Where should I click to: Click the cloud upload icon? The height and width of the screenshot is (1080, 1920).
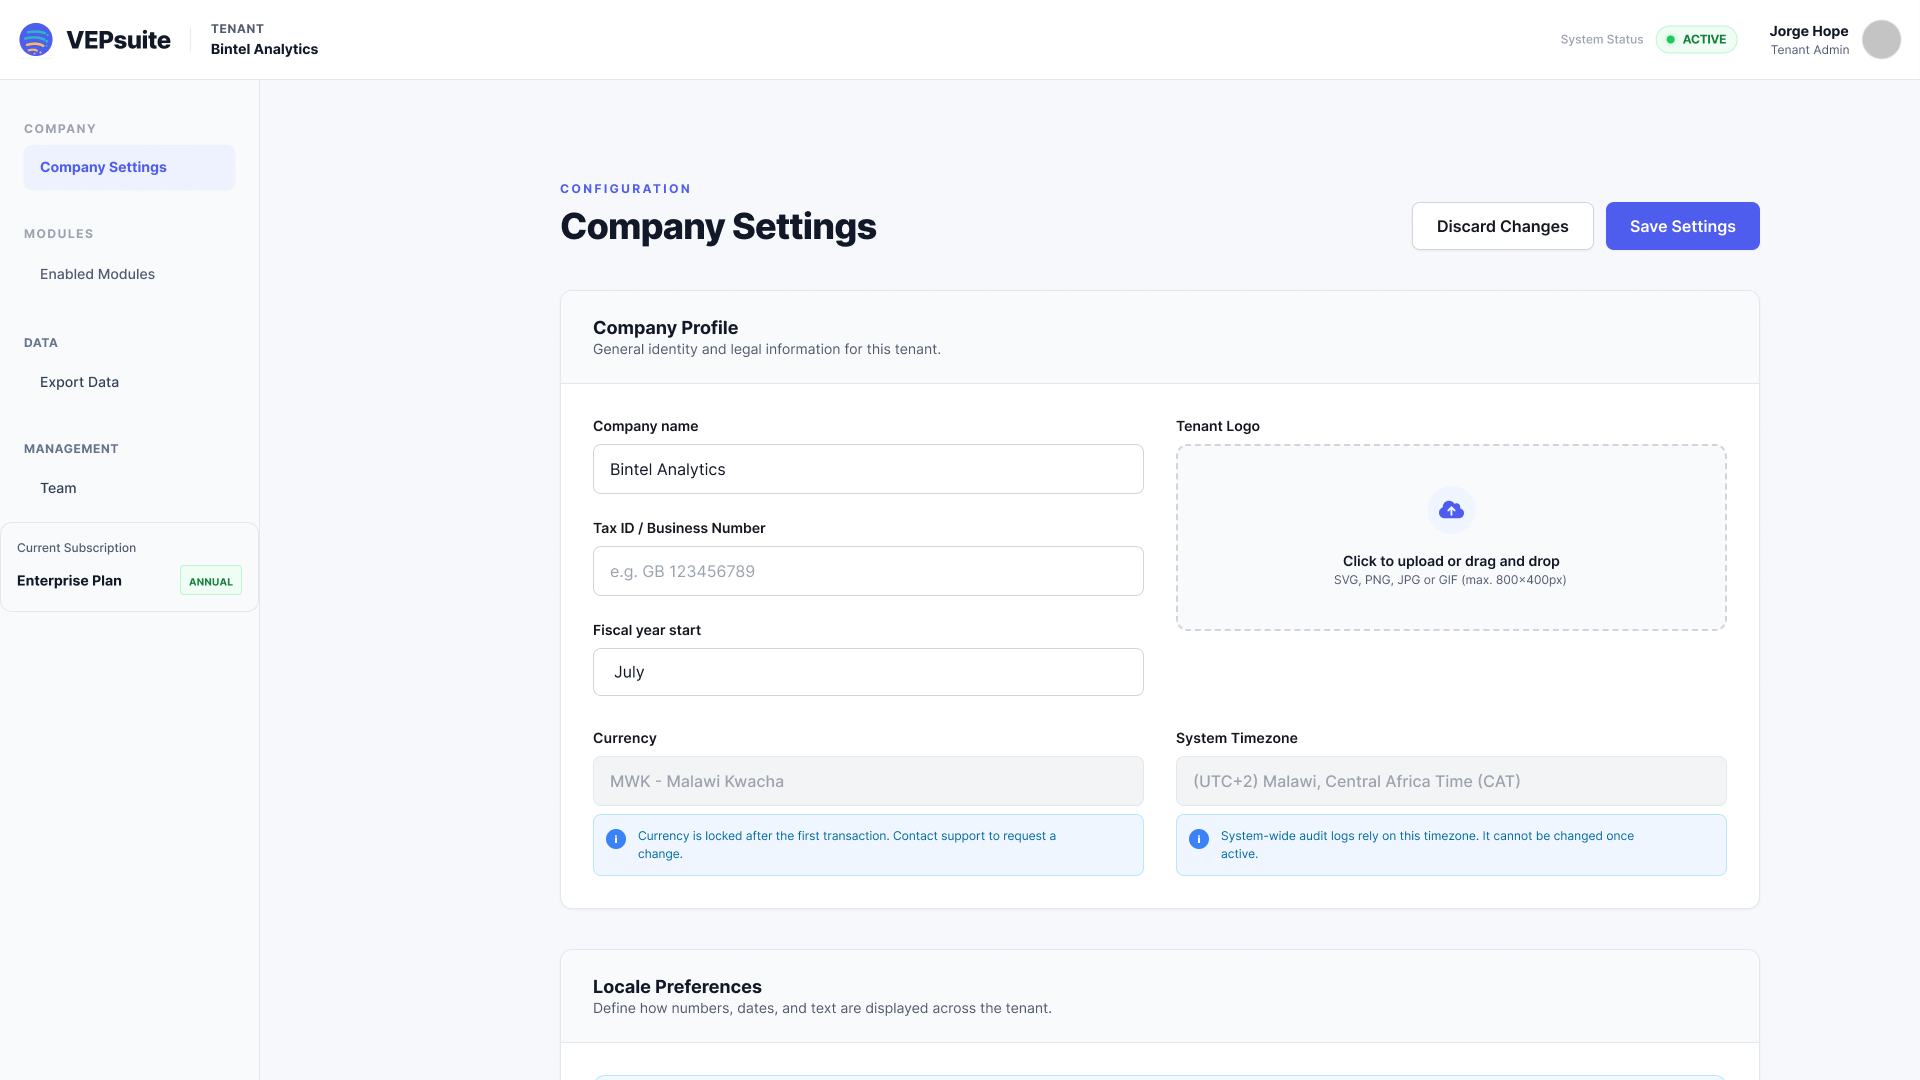[x=1451, y=511]
